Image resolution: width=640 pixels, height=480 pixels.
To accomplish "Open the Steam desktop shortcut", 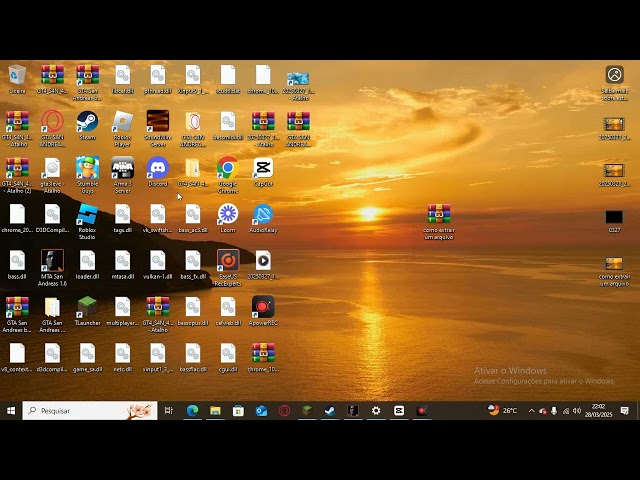I will [x=87, y=125].
